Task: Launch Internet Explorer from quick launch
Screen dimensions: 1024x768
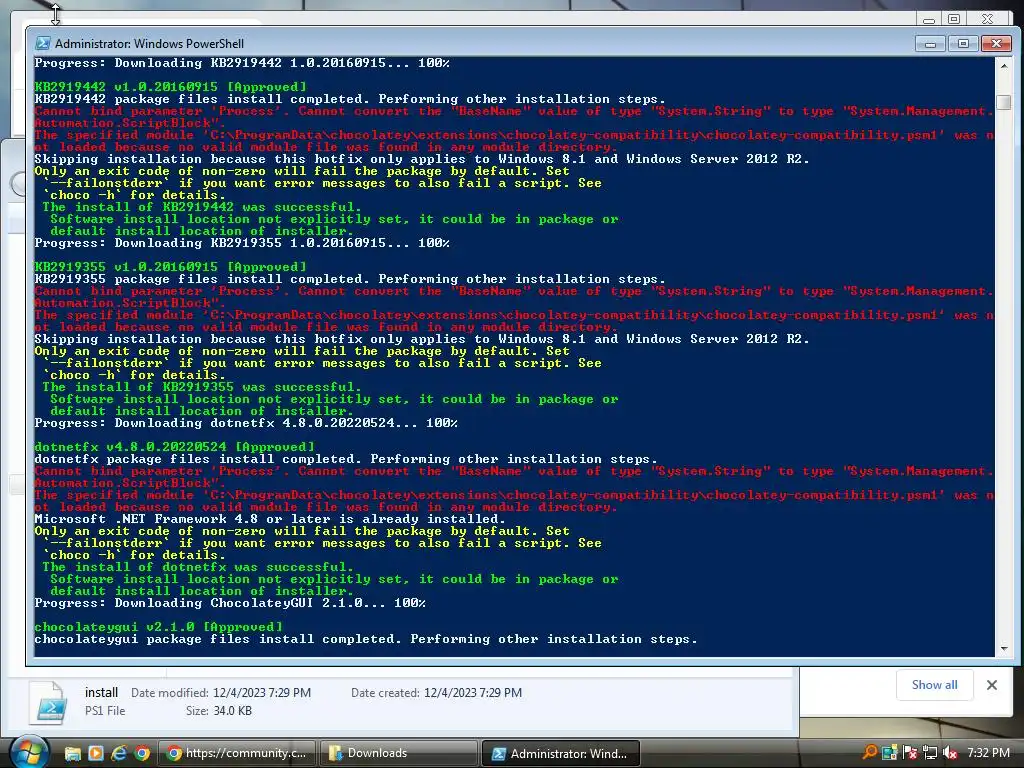Action: coord(118,753)
